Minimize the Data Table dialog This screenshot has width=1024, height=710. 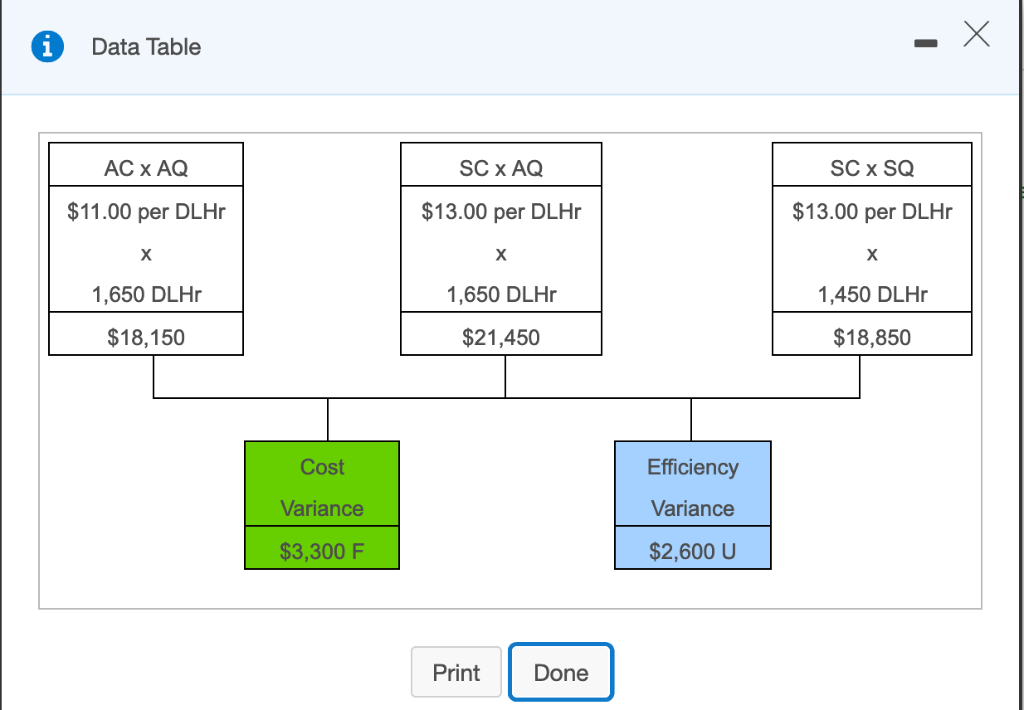925,43
